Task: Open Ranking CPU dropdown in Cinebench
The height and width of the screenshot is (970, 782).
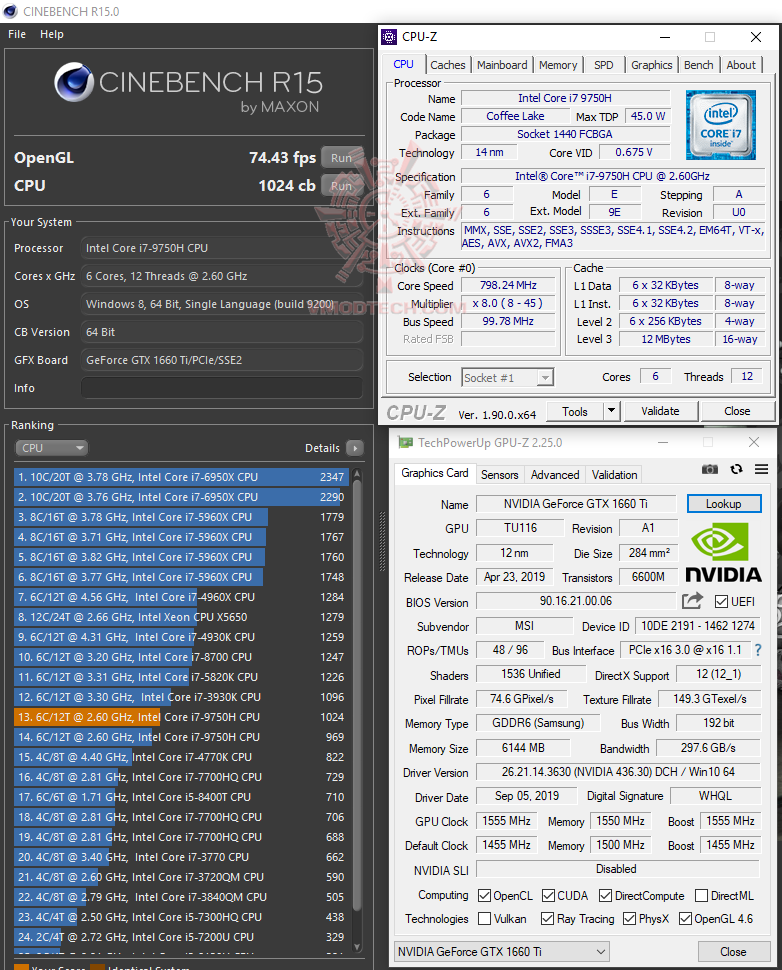Action: 51,448
